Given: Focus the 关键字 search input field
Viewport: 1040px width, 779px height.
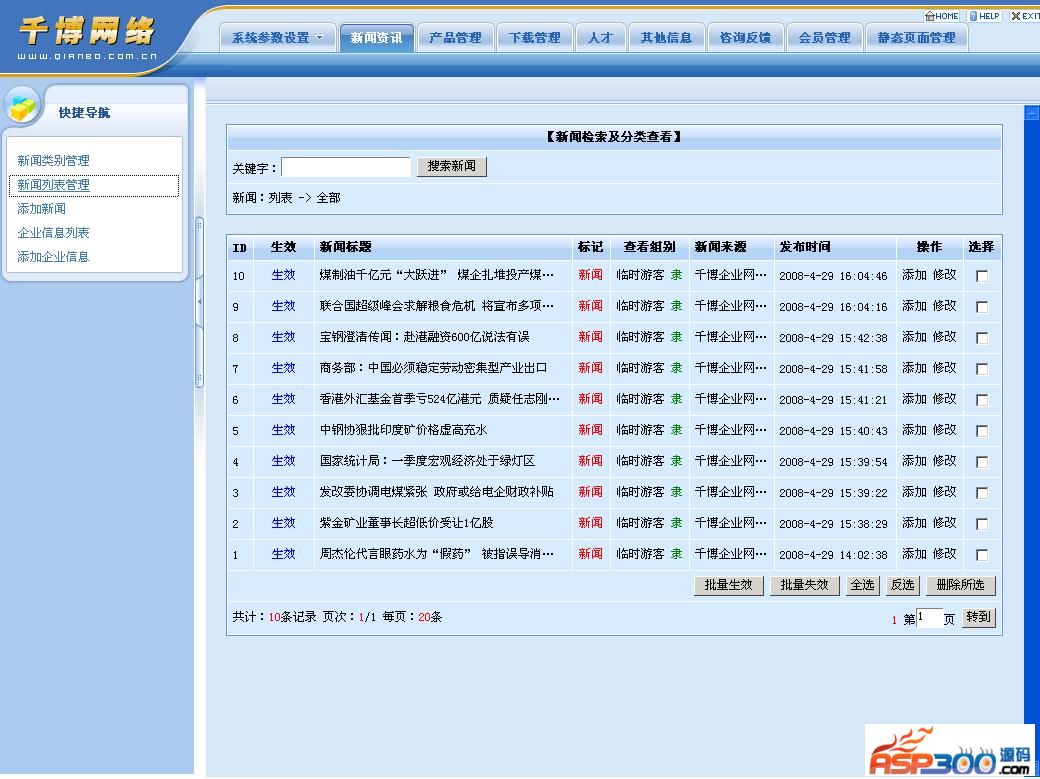Looking at the screenshot, I should click(346, 167).
